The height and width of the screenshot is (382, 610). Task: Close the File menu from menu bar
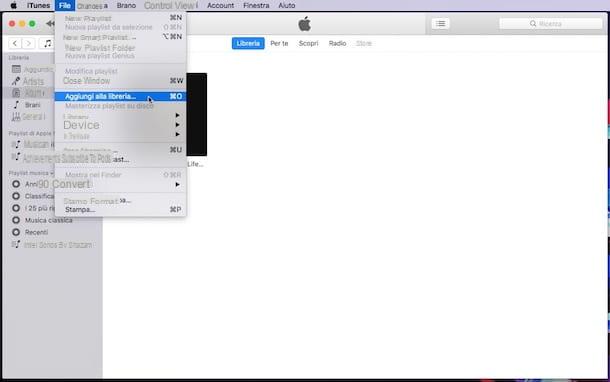pos(65,5)
